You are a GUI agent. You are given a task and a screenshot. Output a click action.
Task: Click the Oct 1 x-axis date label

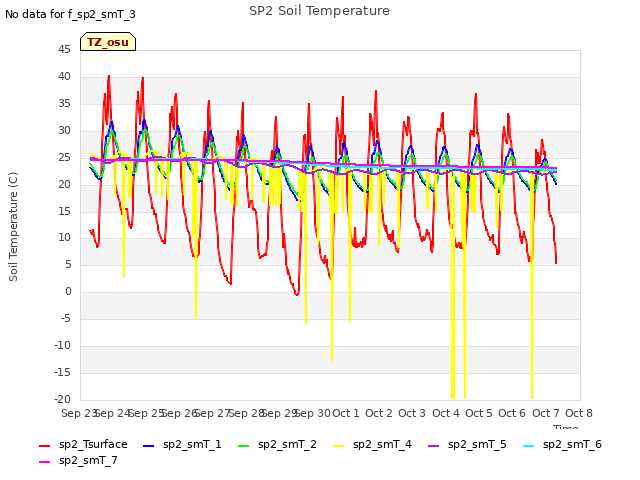point(346,413)
